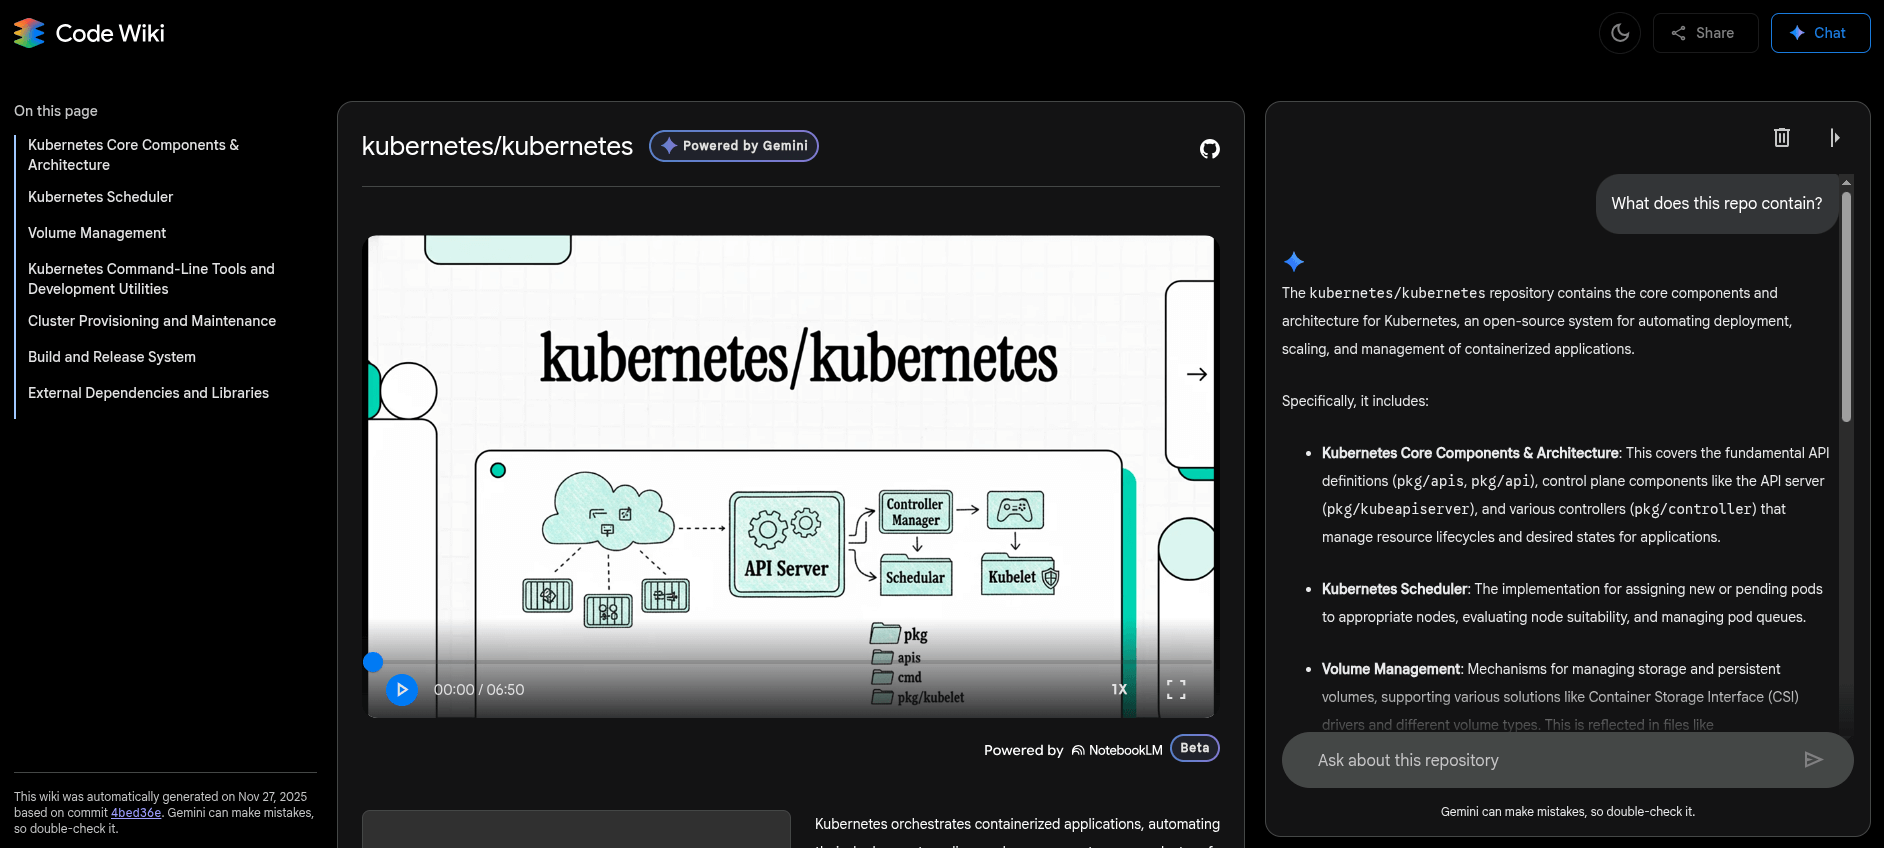Navigate to Volume Management section

(97, 233)
